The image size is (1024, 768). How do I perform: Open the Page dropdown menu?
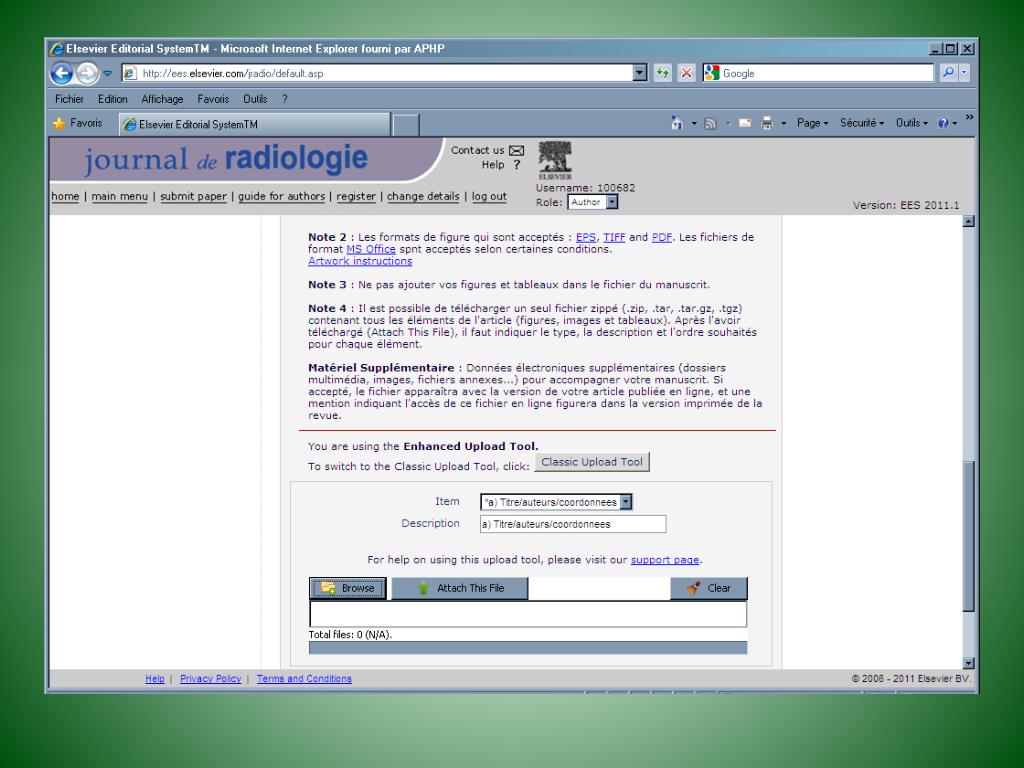[x=812, y=123]
